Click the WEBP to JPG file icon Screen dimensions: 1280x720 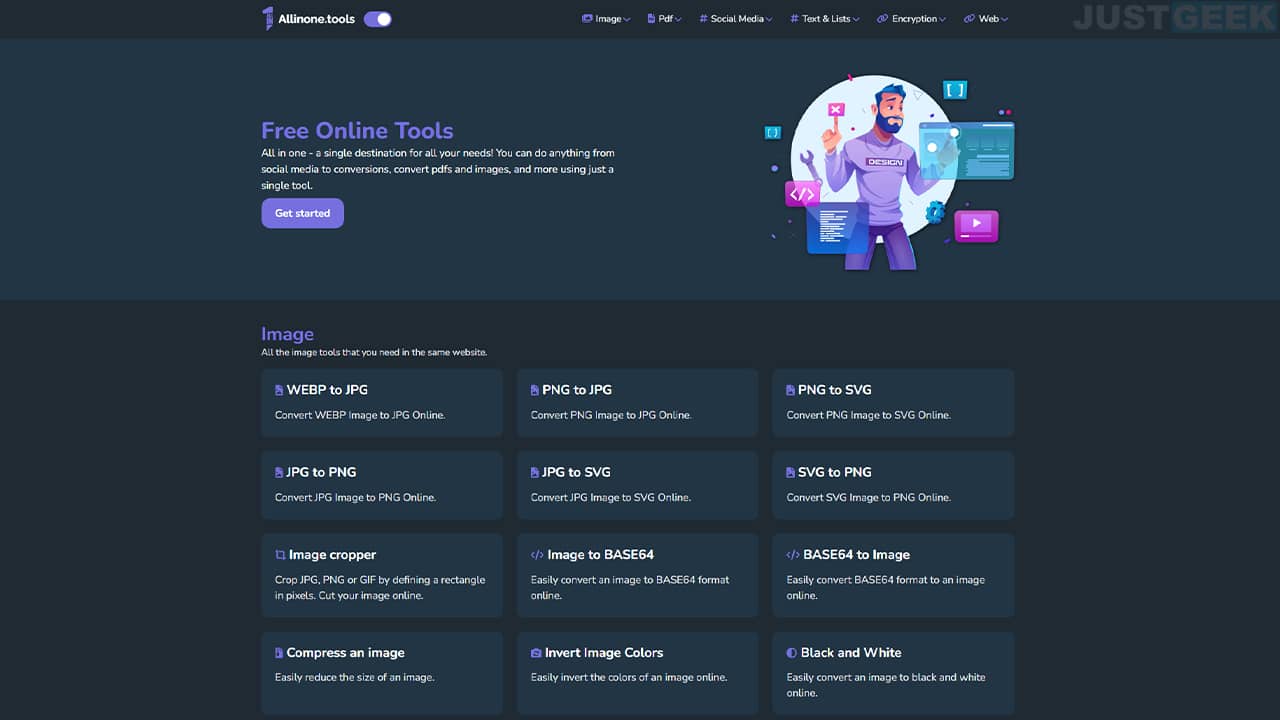tap(279, 390)
